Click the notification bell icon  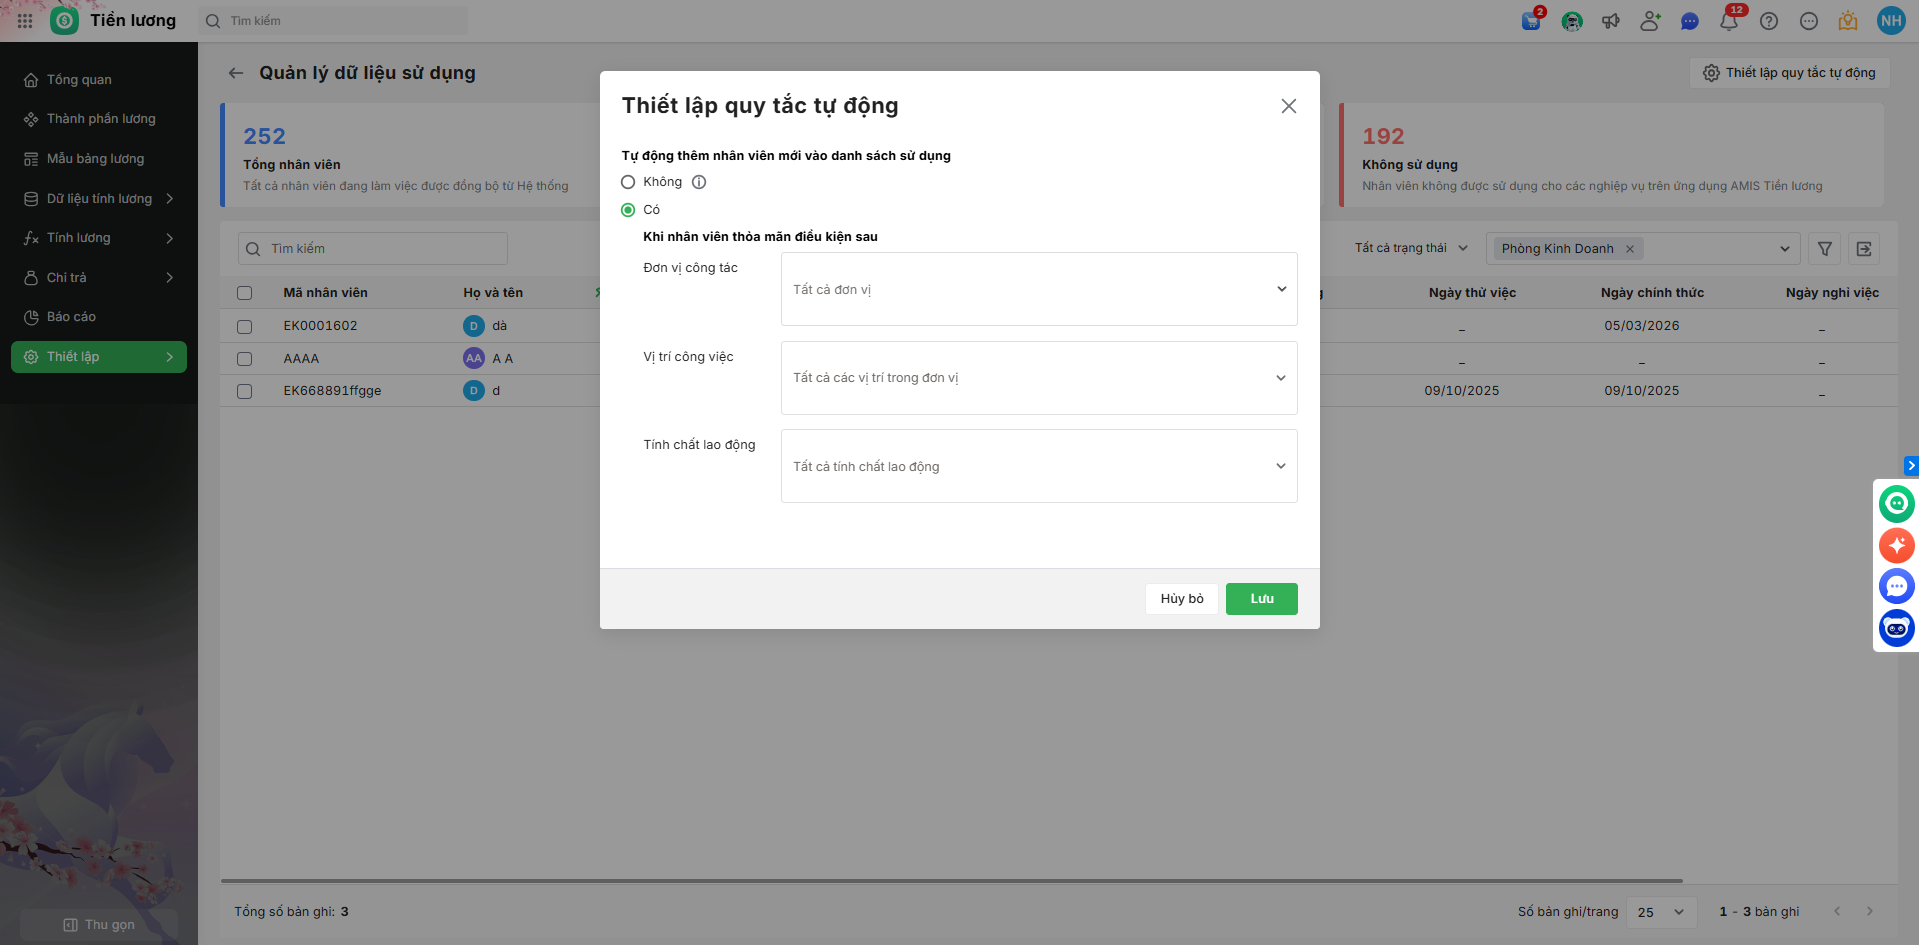[1728, 21]
